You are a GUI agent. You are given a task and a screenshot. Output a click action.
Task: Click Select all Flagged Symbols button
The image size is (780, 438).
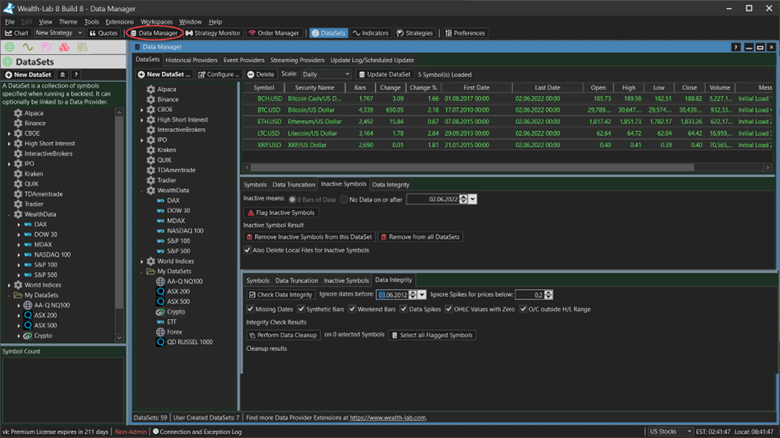(433, 335)
